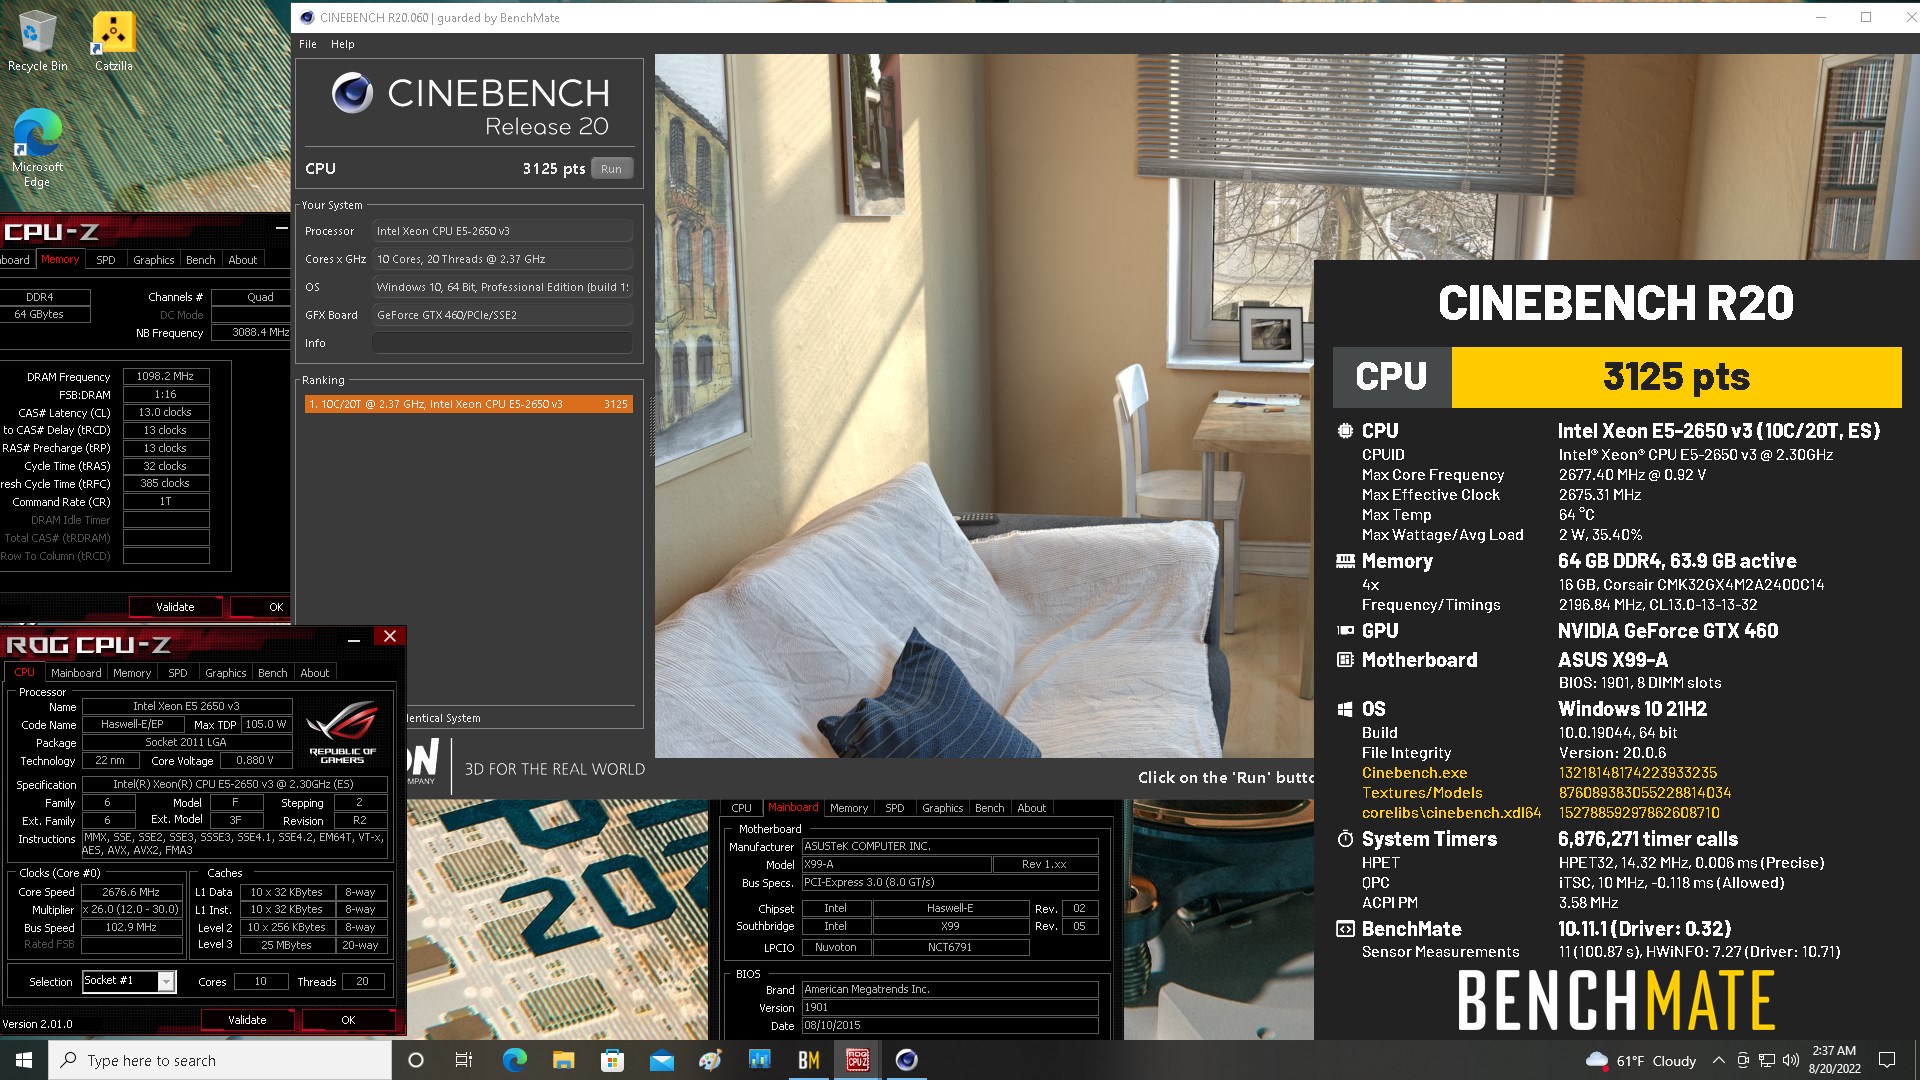This screenshot has height=1080, width=1920.
Task: Show hidden system tray icons
Action: pos(1718,1060)
